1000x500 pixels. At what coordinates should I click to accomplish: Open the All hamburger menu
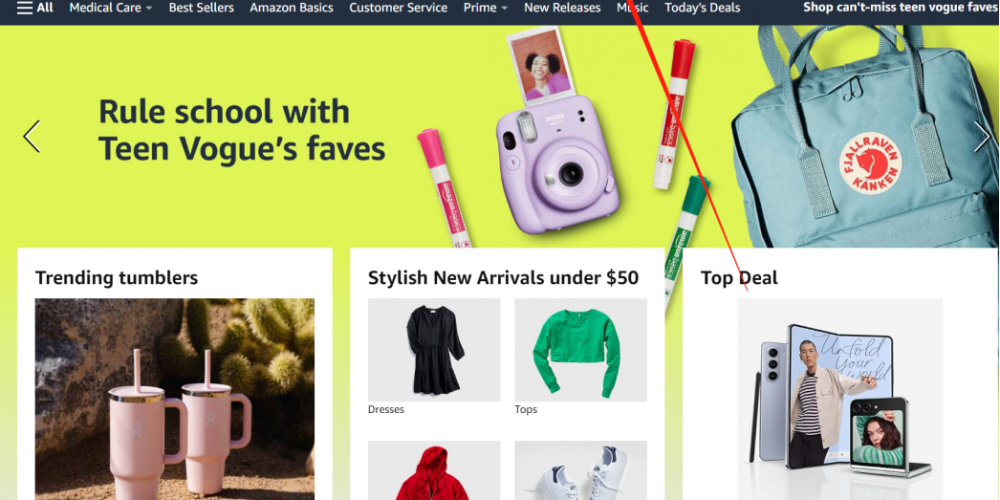pos(35,8)
